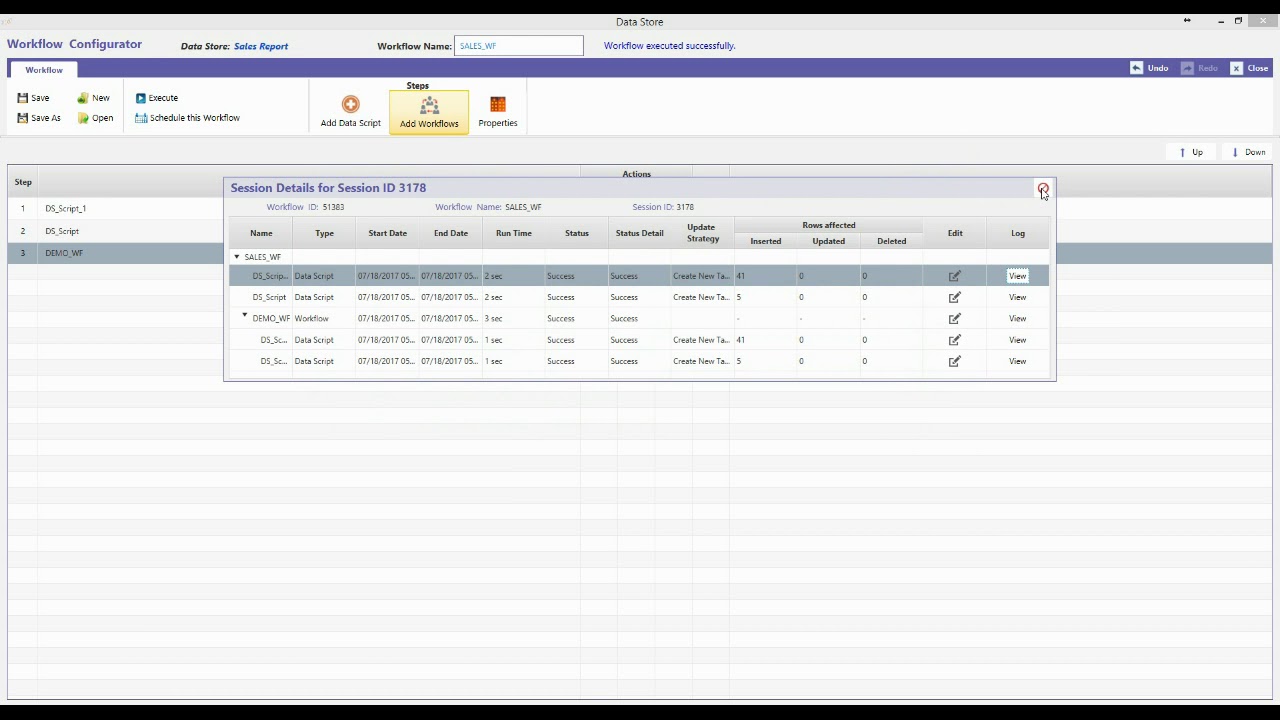Click the Step column header in the main grid
Screen dimensions: 1280x720
pyautogui.click(x=23, y=182)
